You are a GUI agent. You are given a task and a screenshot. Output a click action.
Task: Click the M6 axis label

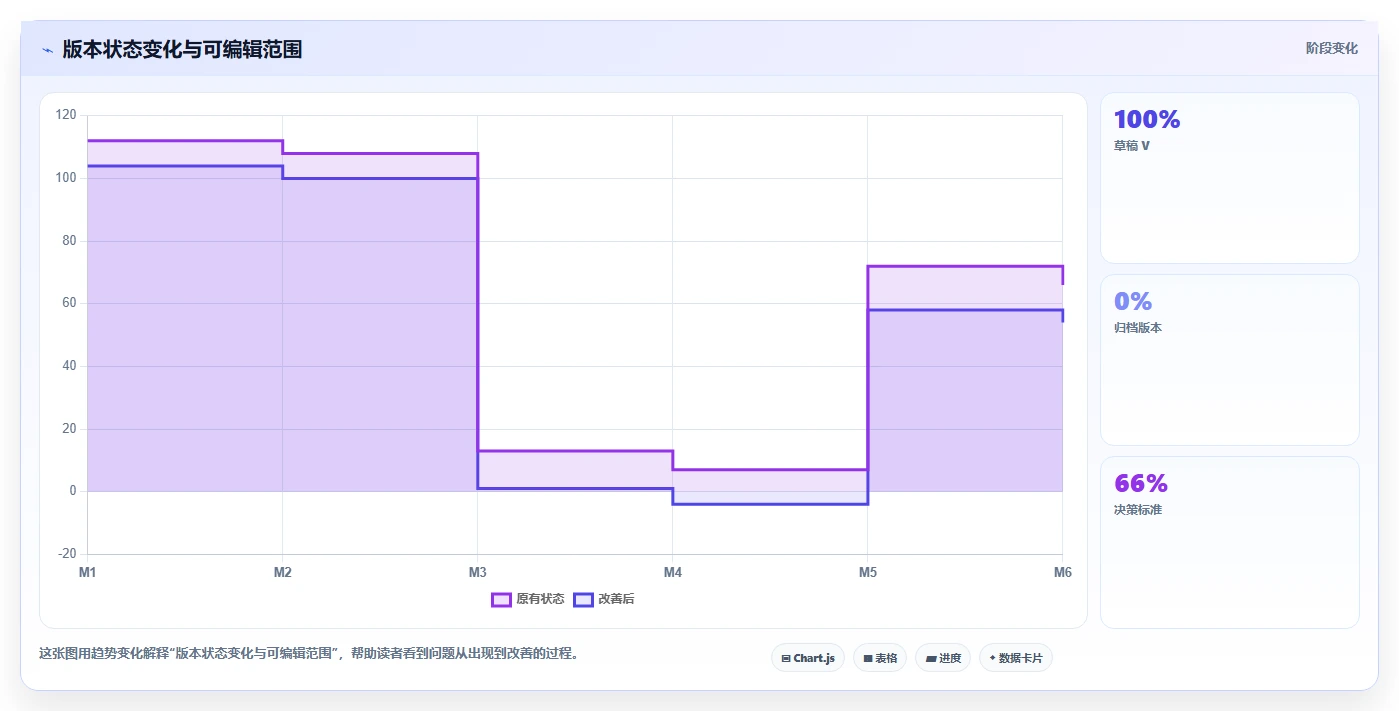(x=1062, y=572)
